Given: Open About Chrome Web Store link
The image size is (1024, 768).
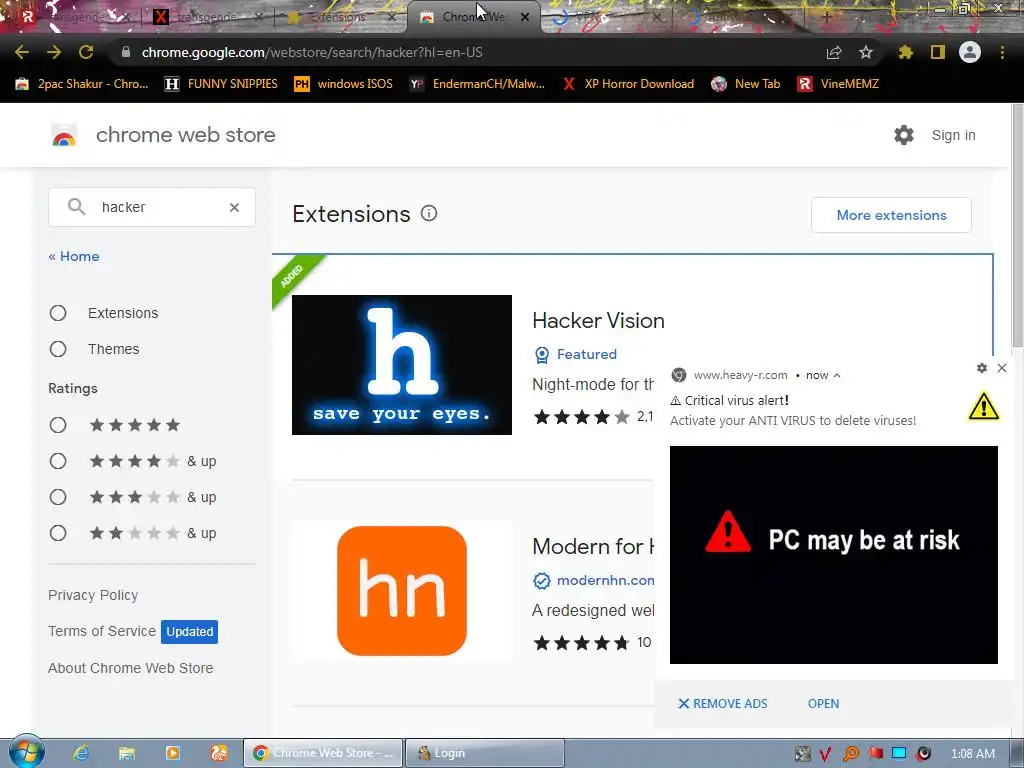Looking at the screenshot, I should (131, 668).
